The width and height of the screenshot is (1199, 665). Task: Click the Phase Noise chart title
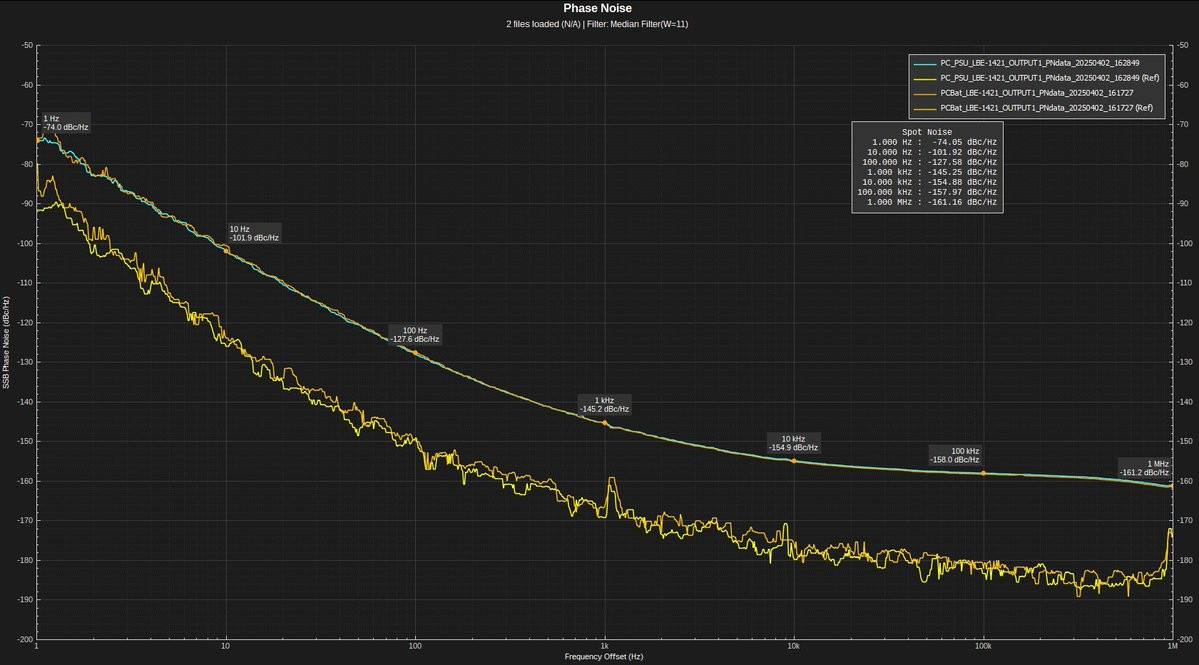(x=597, y=8)
